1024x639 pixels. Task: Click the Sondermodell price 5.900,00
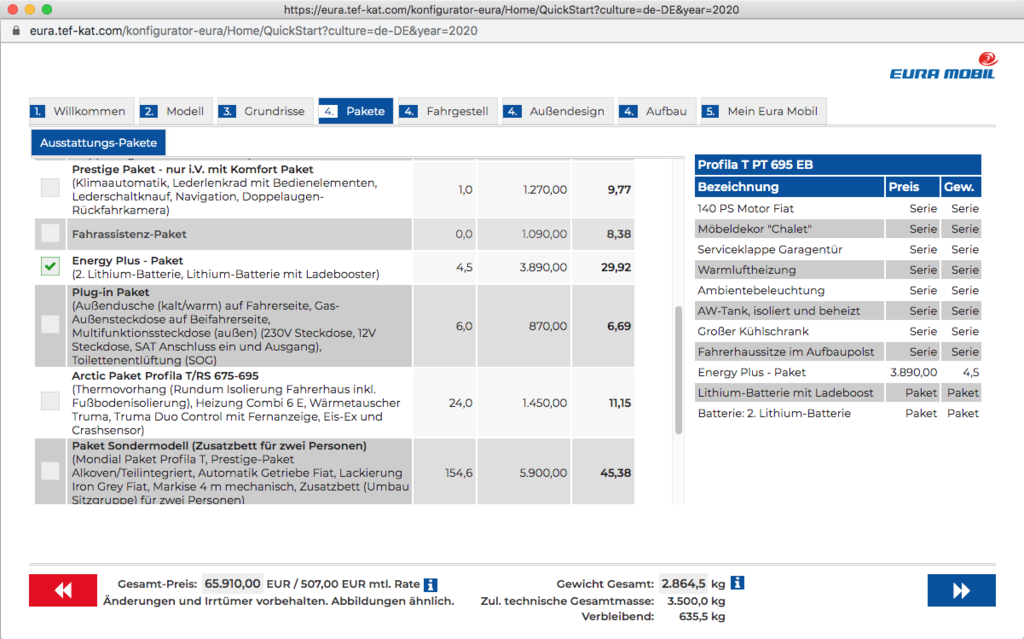(543, 472)
